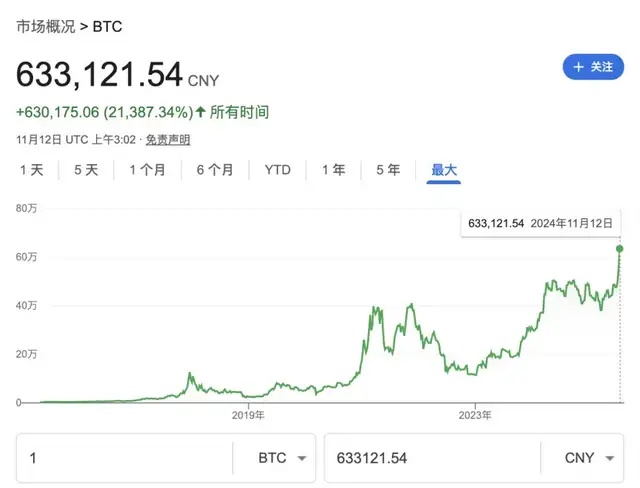
Task: Switch to the 5 天 range tab
Action: pyautogui.click(x=86, y=170)
